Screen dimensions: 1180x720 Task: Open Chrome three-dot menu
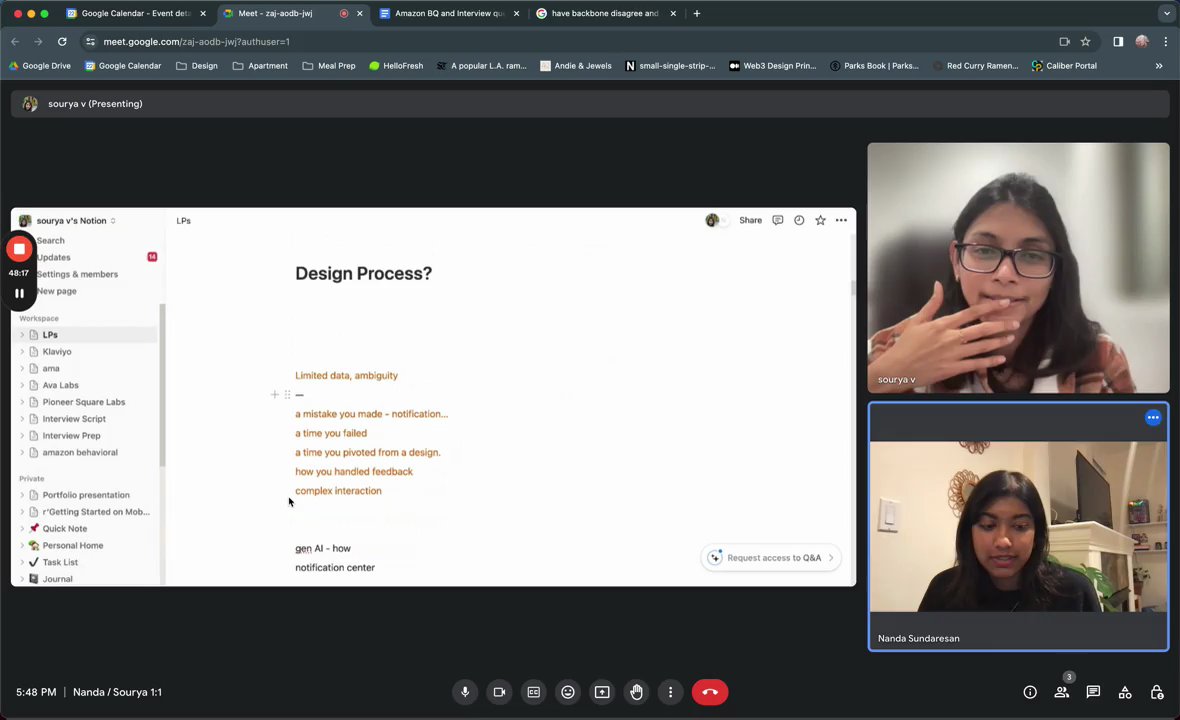pos(1165,42)
